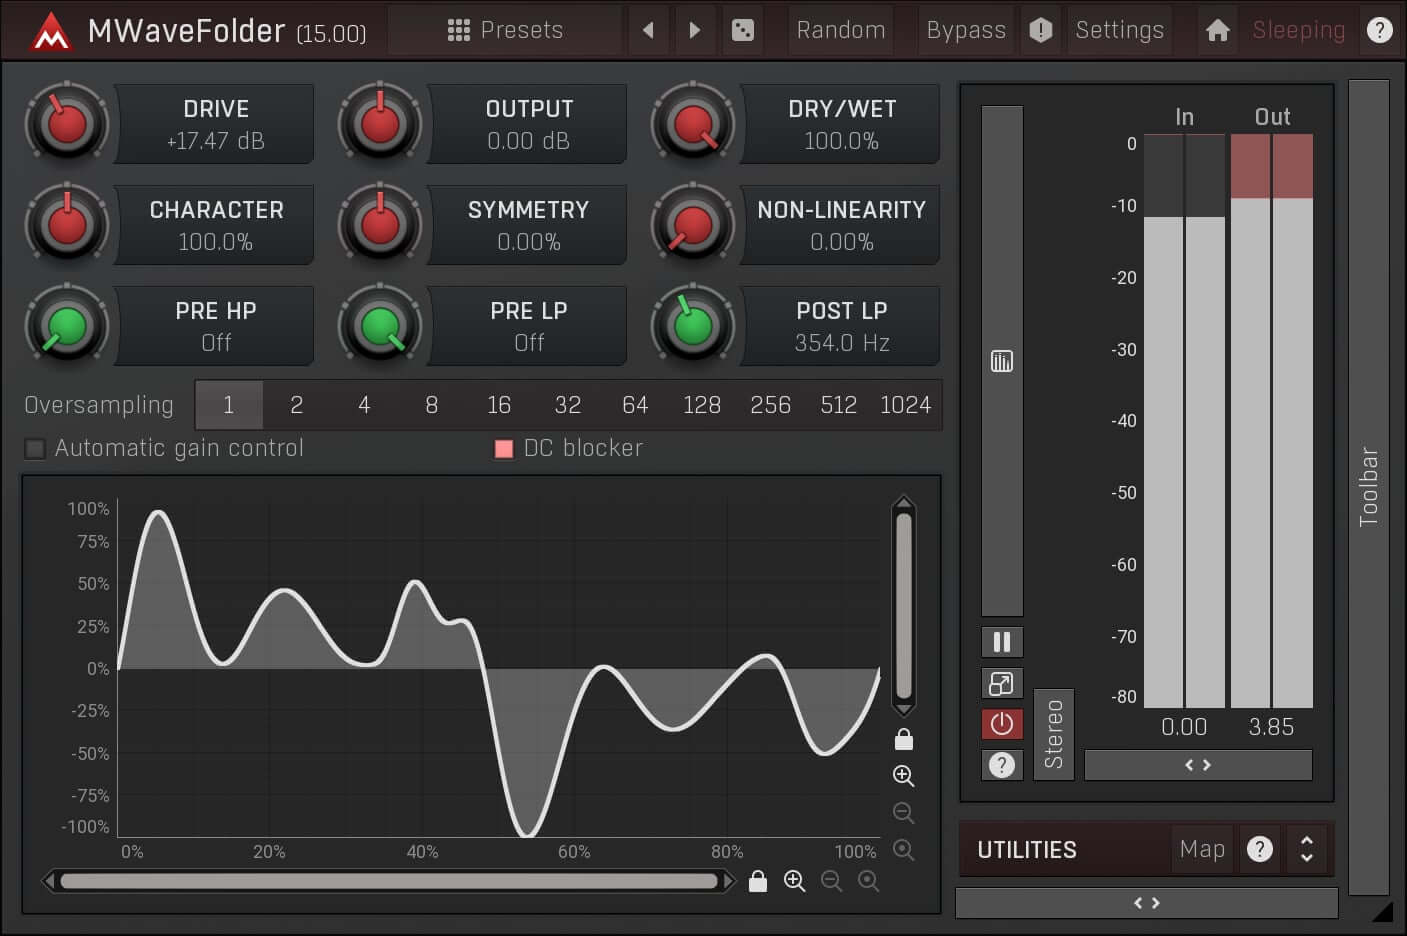This screenshot has width=1407, height=936.
Task: Lock the graph vertical zoom
Action: 904,739
